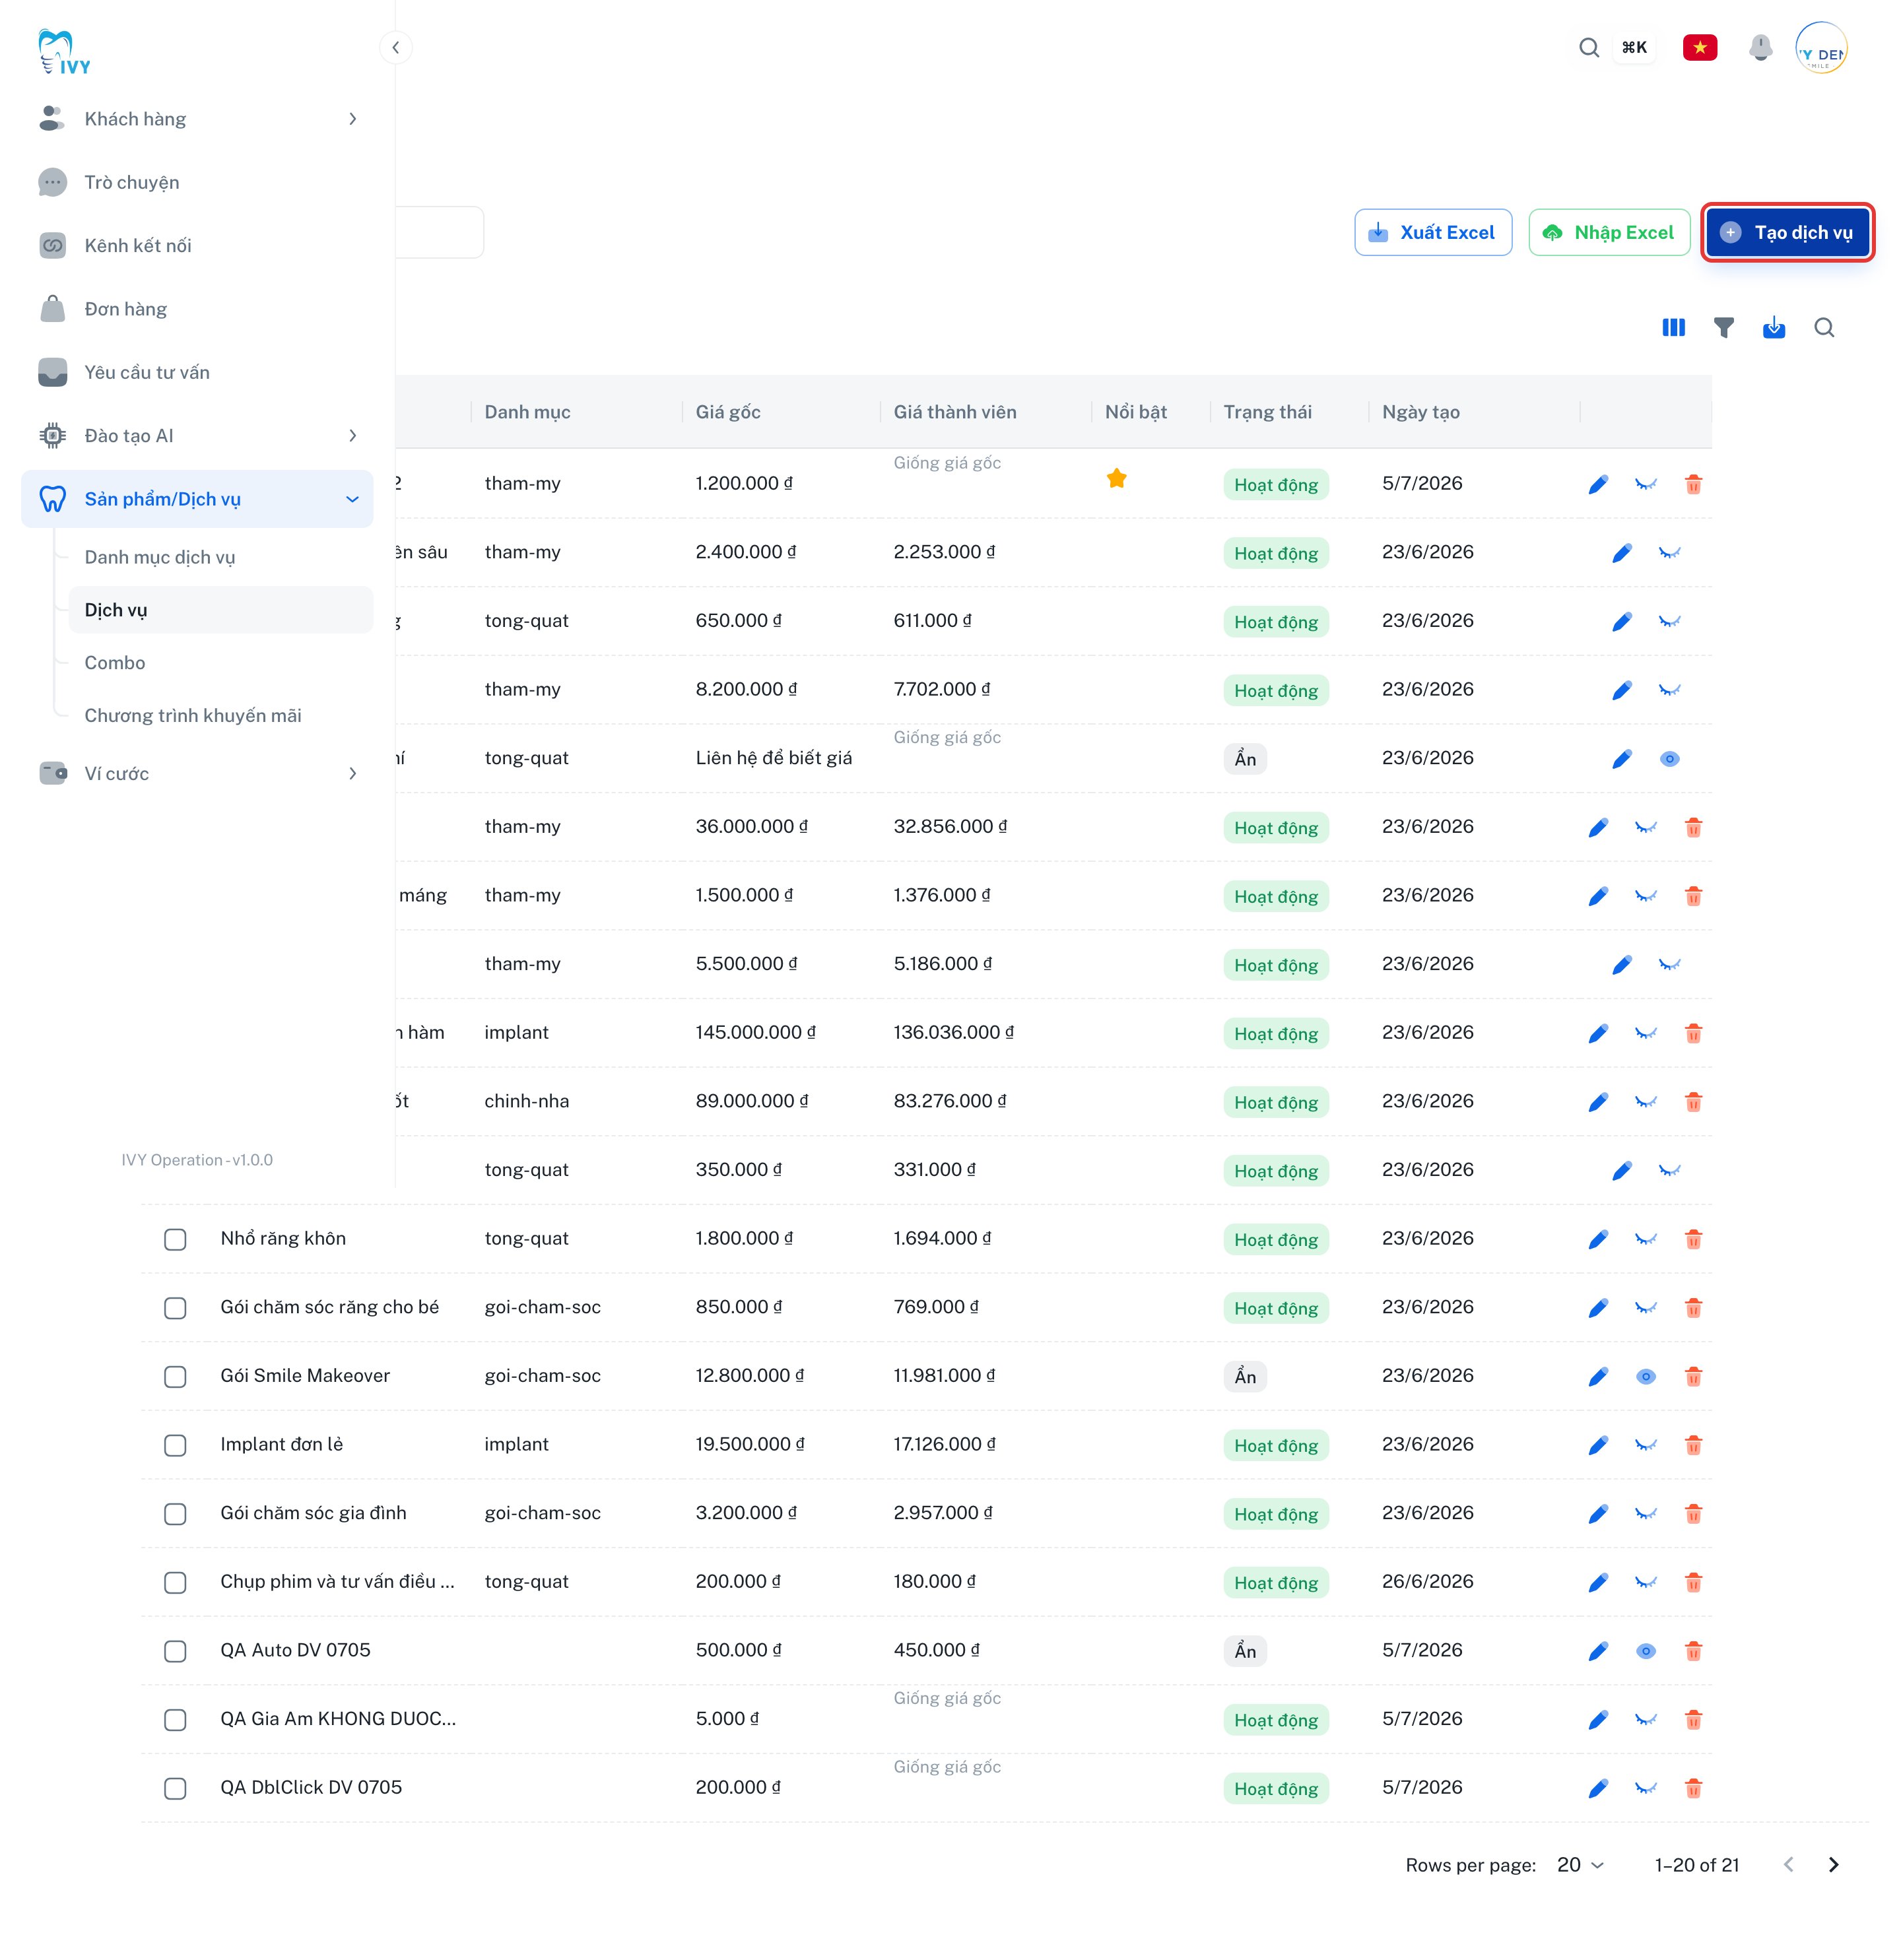Show the hidden Gói Smile Makeover service

click(x=1645, y=1377)
